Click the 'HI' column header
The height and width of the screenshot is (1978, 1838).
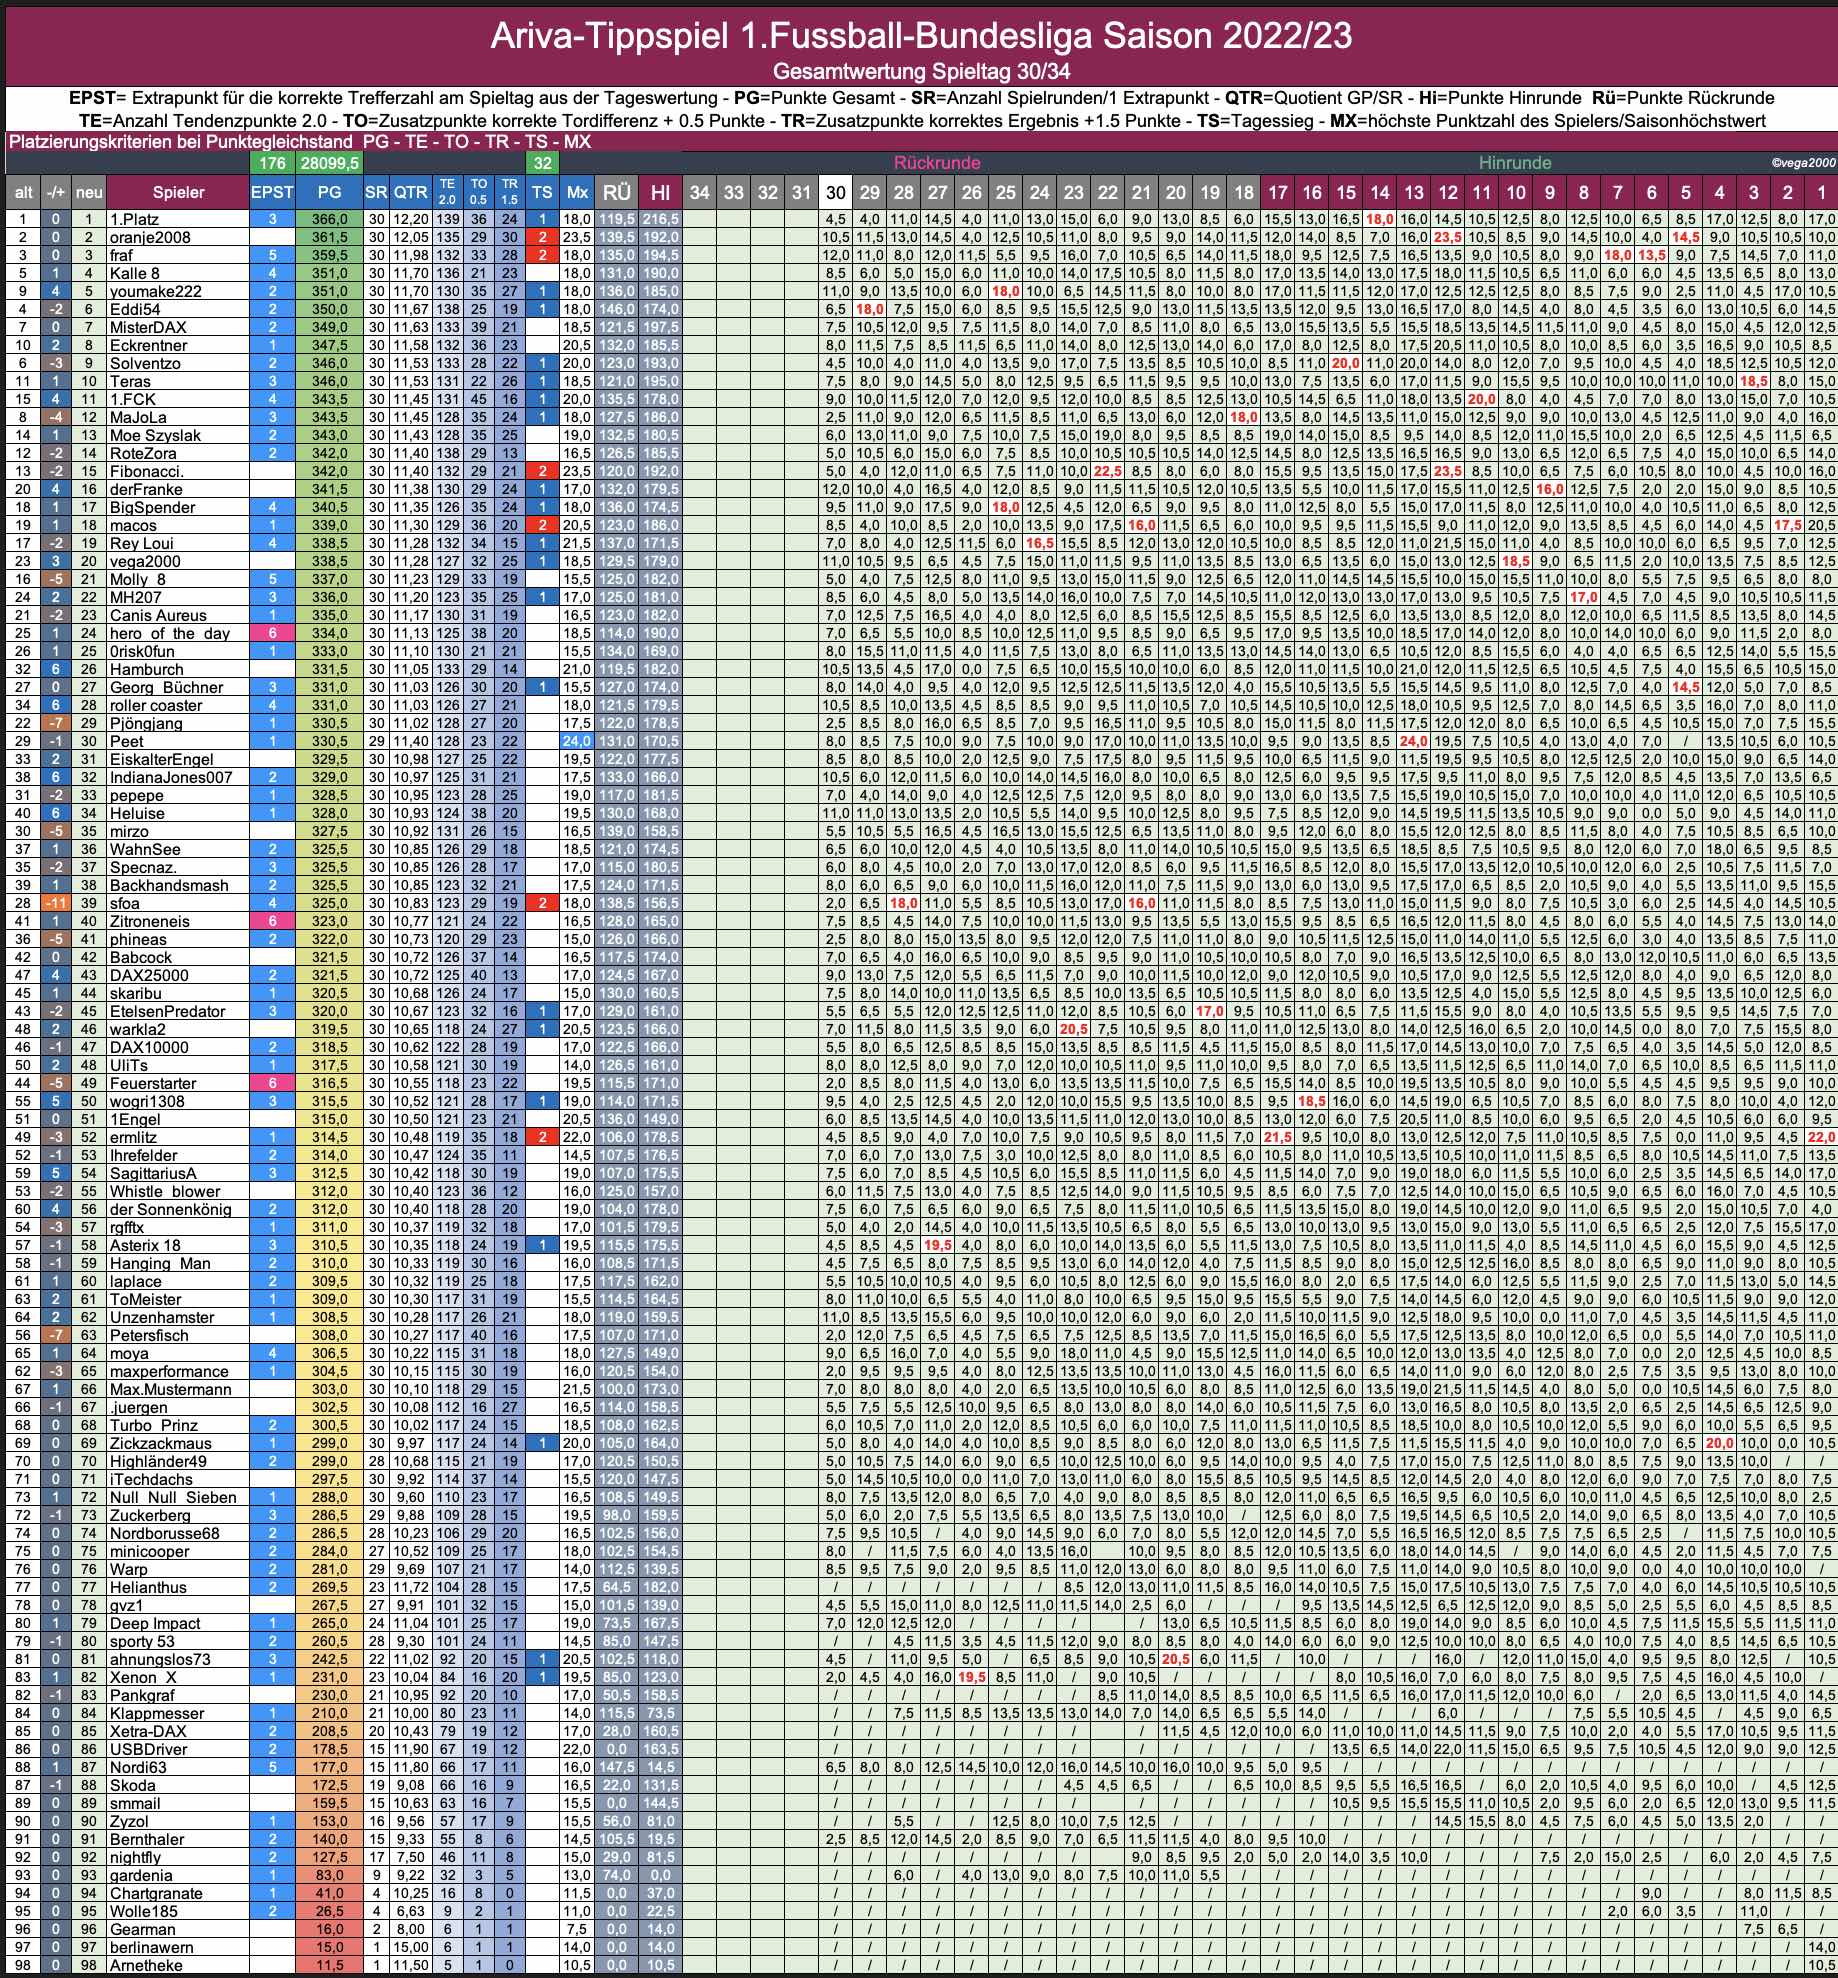tap(660, 192)
